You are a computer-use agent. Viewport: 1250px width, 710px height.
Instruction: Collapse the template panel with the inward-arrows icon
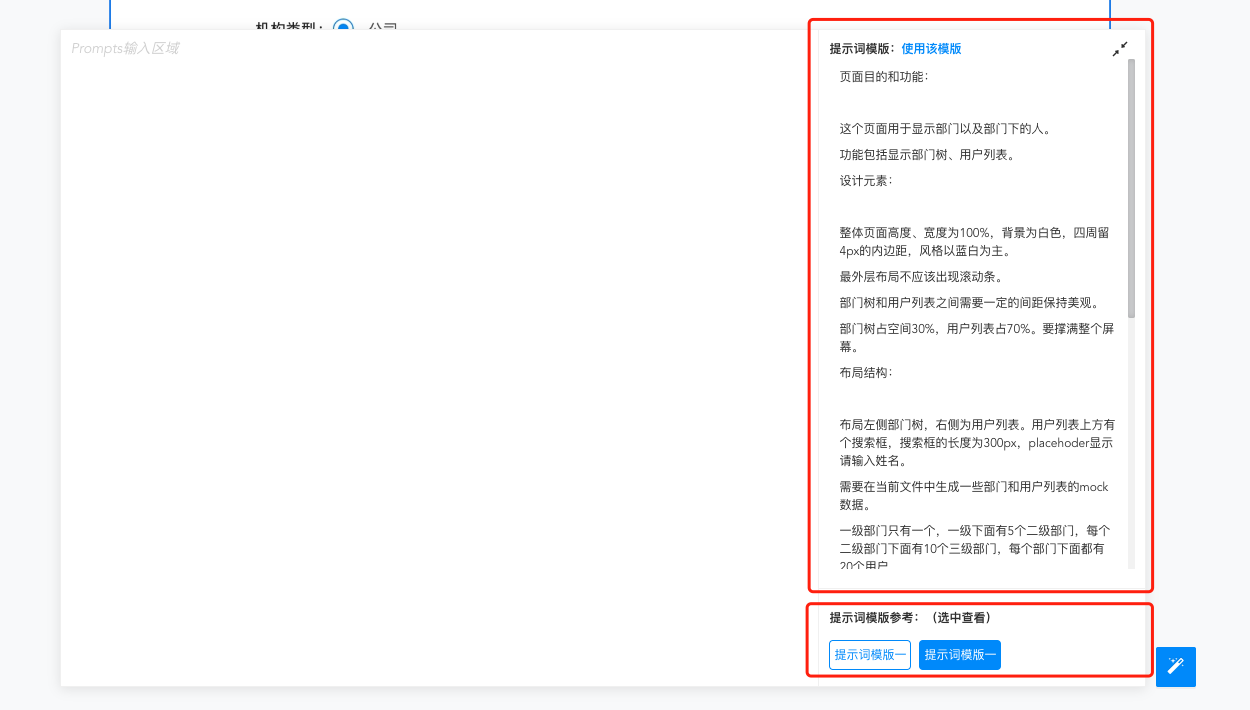pos(1120,48)
